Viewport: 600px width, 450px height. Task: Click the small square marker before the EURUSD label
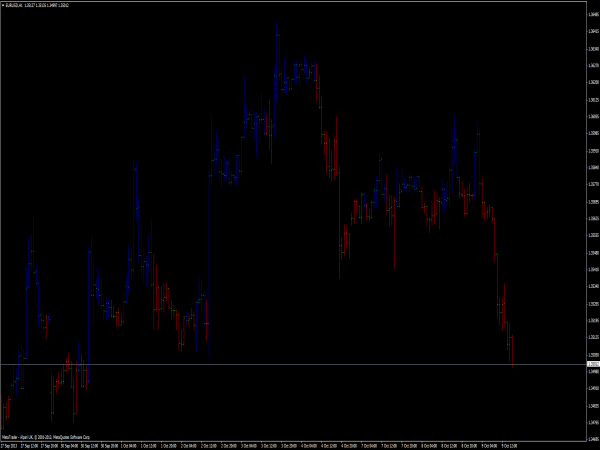3,5
